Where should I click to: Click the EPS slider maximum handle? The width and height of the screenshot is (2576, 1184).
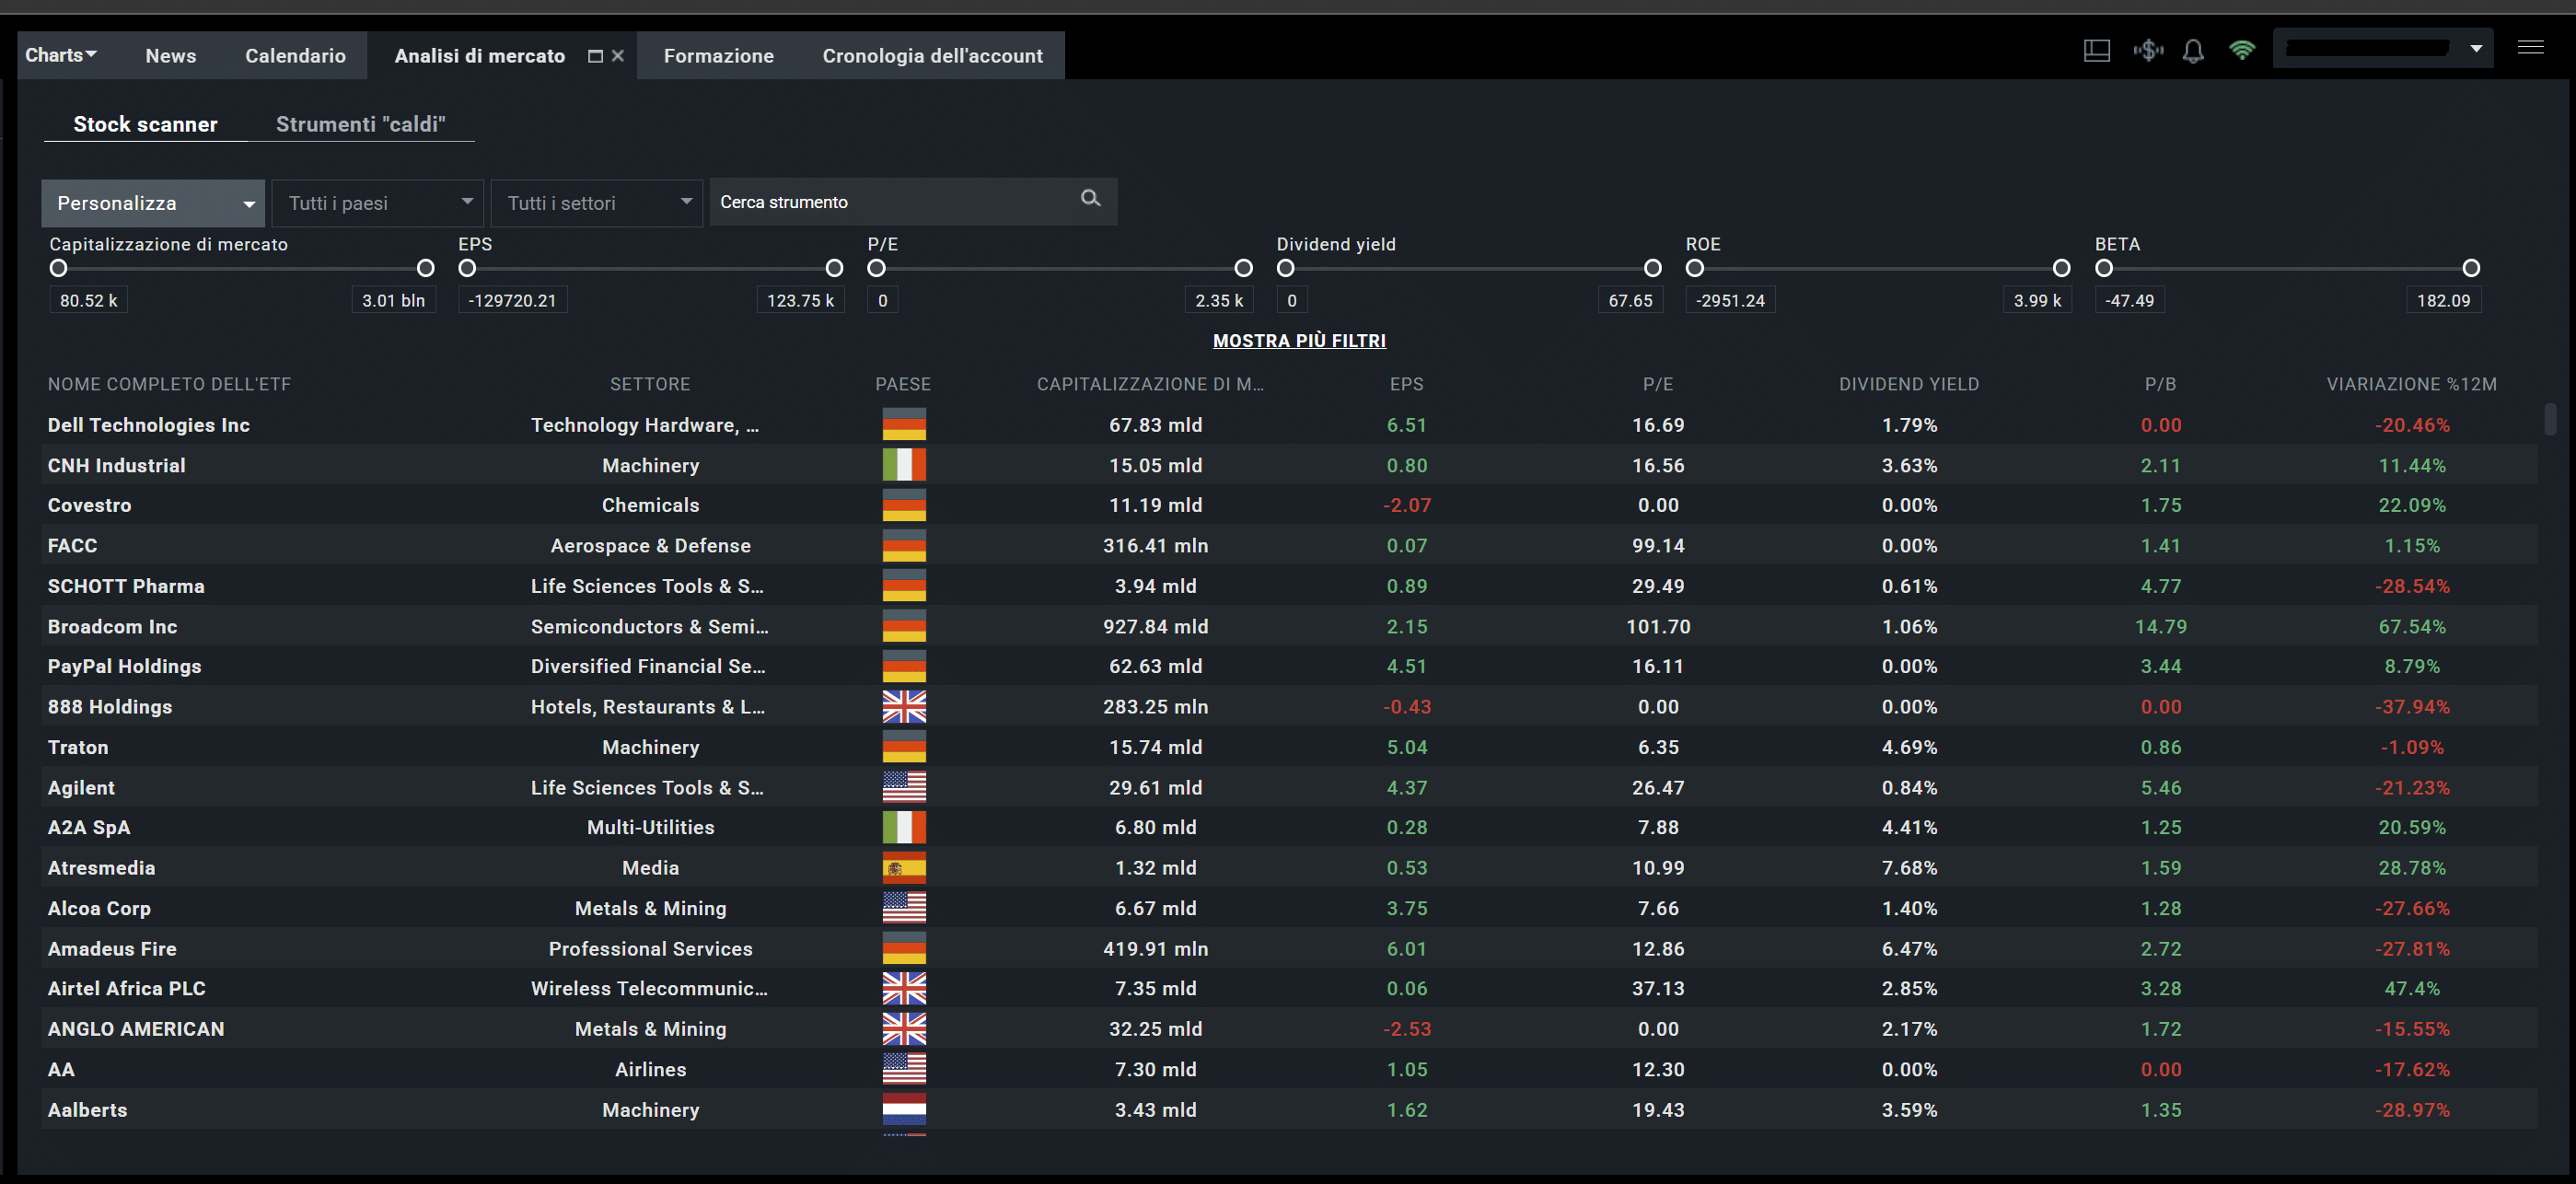pos(834,268)
